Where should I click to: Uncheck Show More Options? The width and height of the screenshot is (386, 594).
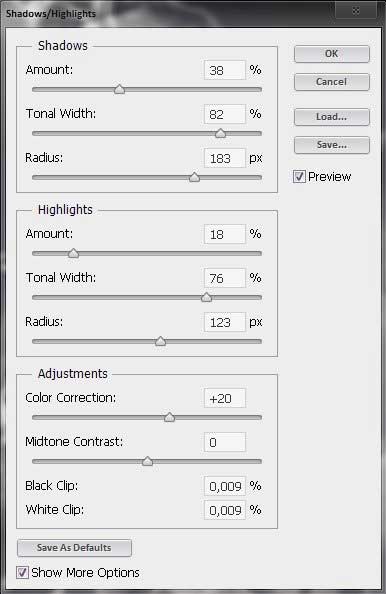pyautogui.click(x=22, y=572)
